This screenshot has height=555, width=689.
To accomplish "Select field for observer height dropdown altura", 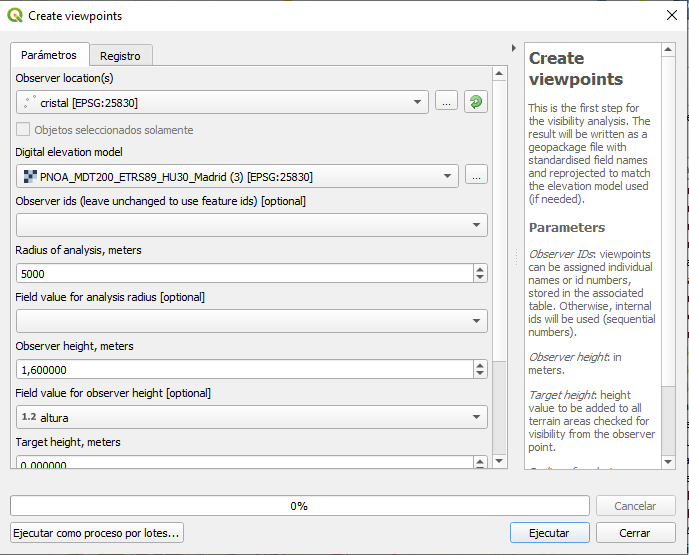I will [251, 417].
